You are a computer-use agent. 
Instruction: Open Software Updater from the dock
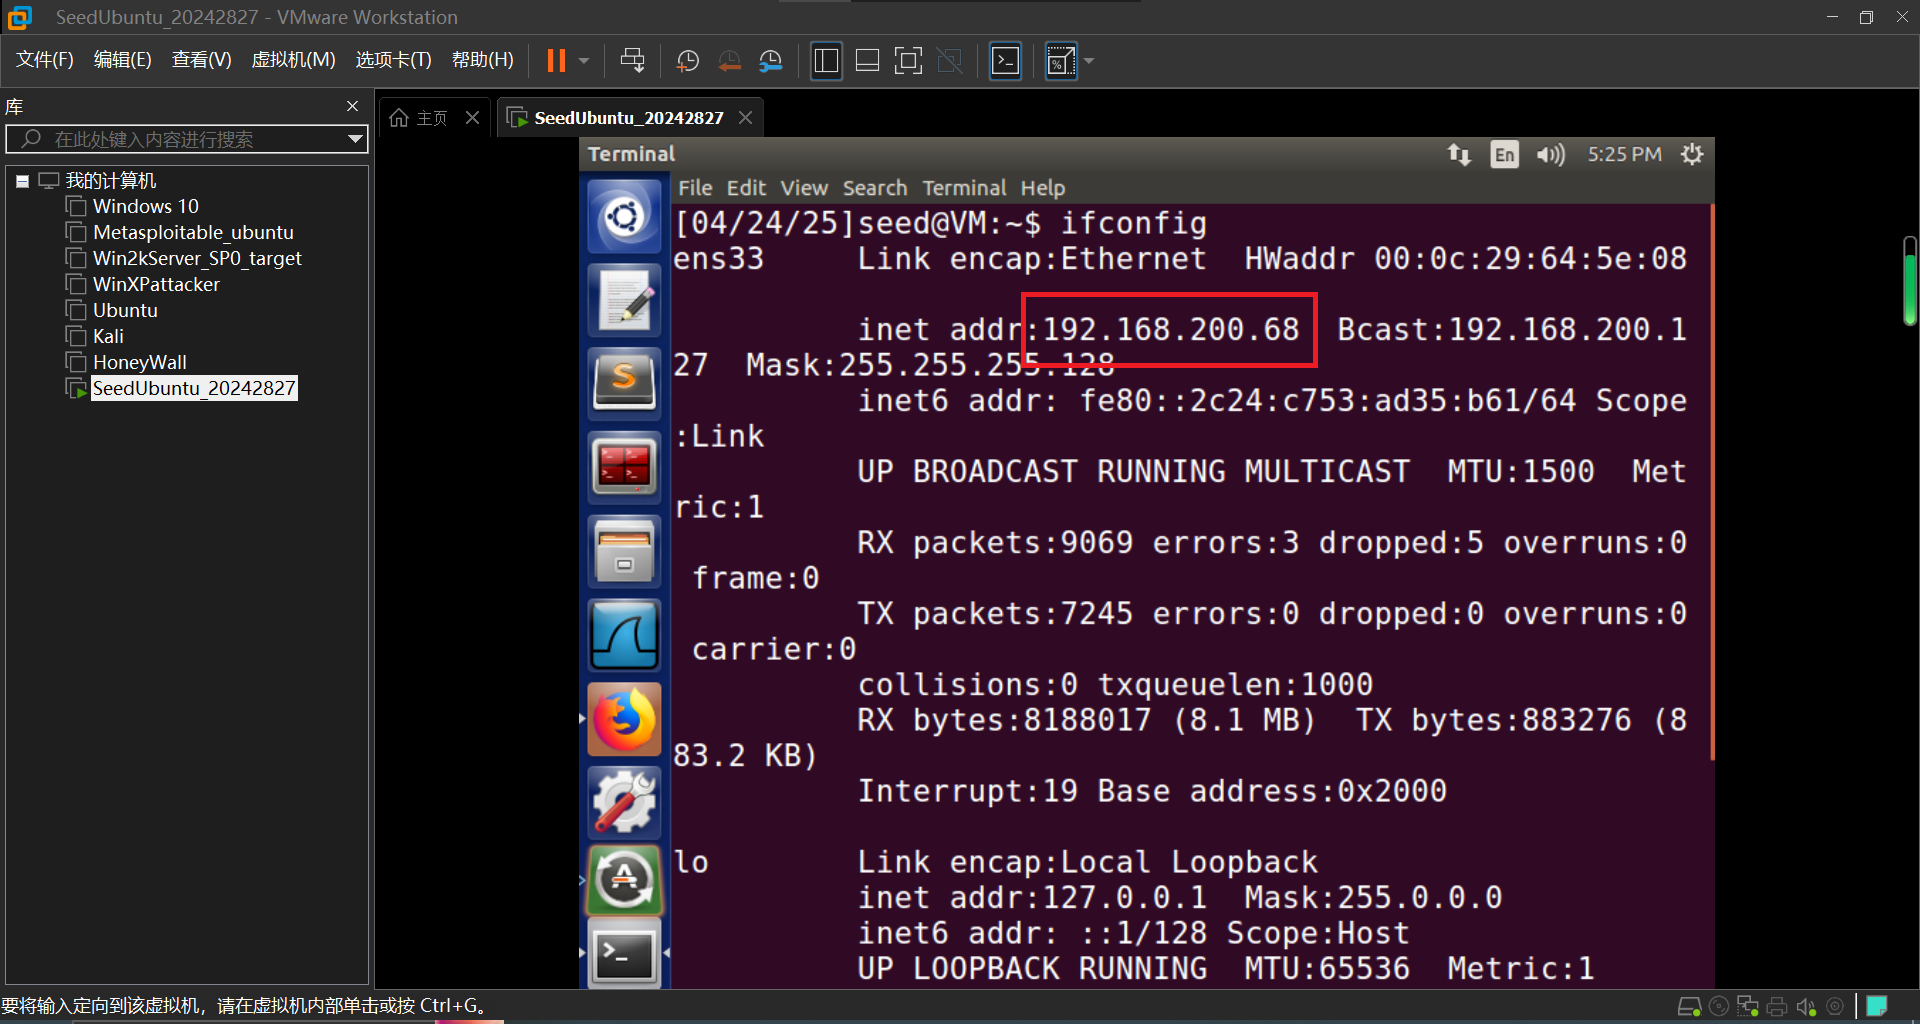pyautogui.click(x=624, y=880)
